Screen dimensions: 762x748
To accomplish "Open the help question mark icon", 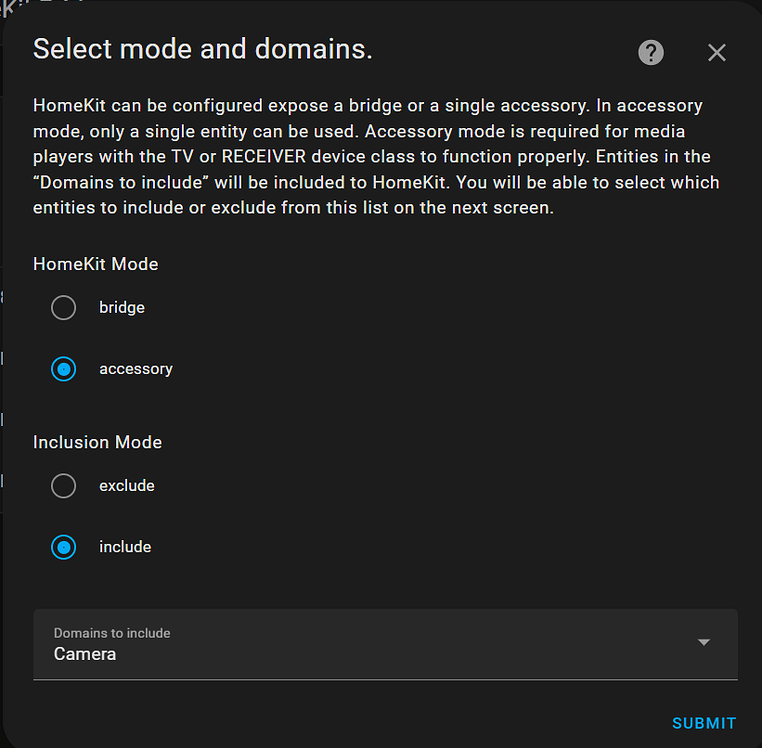I will [x=651, y=53].
